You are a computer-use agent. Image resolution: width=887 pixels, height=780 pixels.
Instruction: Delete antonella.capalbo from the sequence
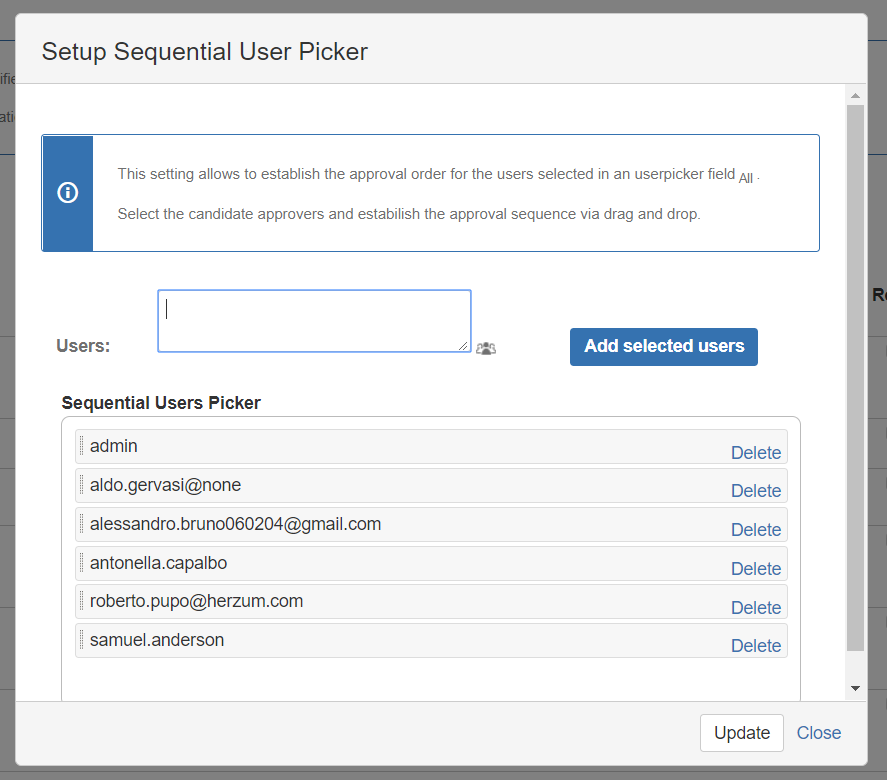[756, 568]
